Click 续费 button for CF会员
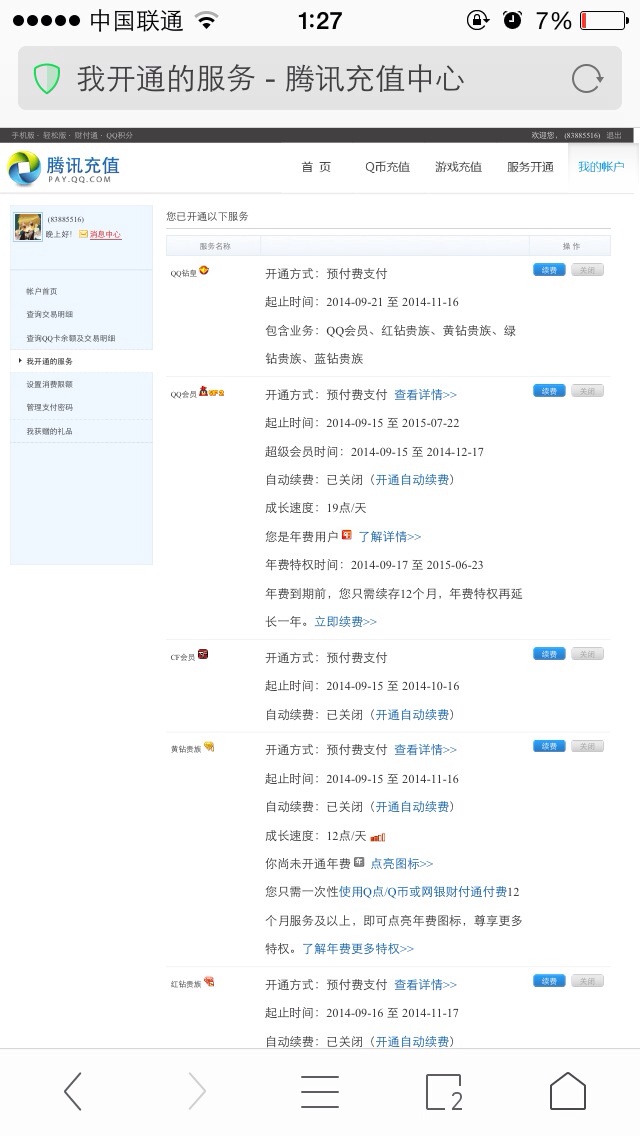Image resolution: width=640 pixels, height=1136 pixels. click(549, 653)
